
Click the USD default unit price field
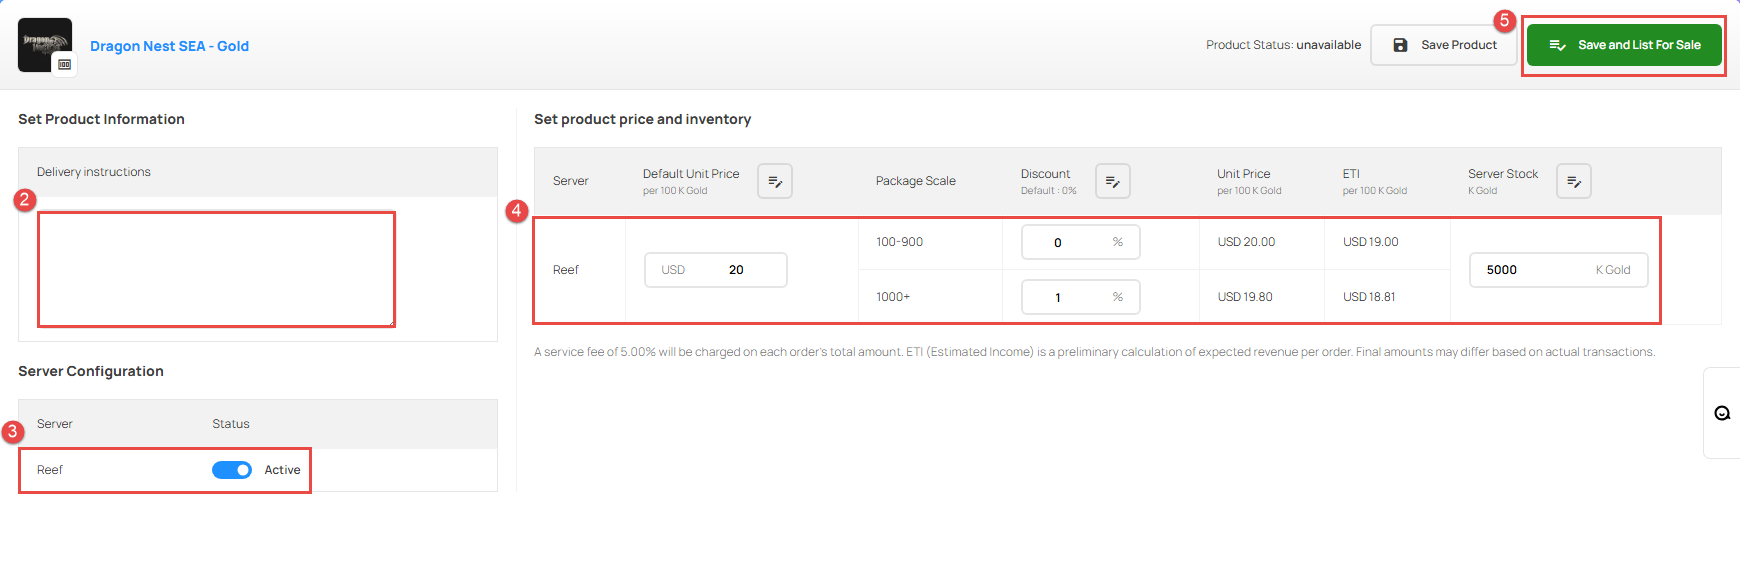(716, 270)
